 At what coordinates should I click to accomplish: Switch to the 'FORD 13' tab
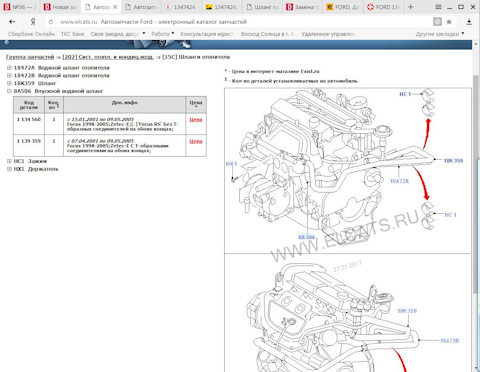coord(383,7)
